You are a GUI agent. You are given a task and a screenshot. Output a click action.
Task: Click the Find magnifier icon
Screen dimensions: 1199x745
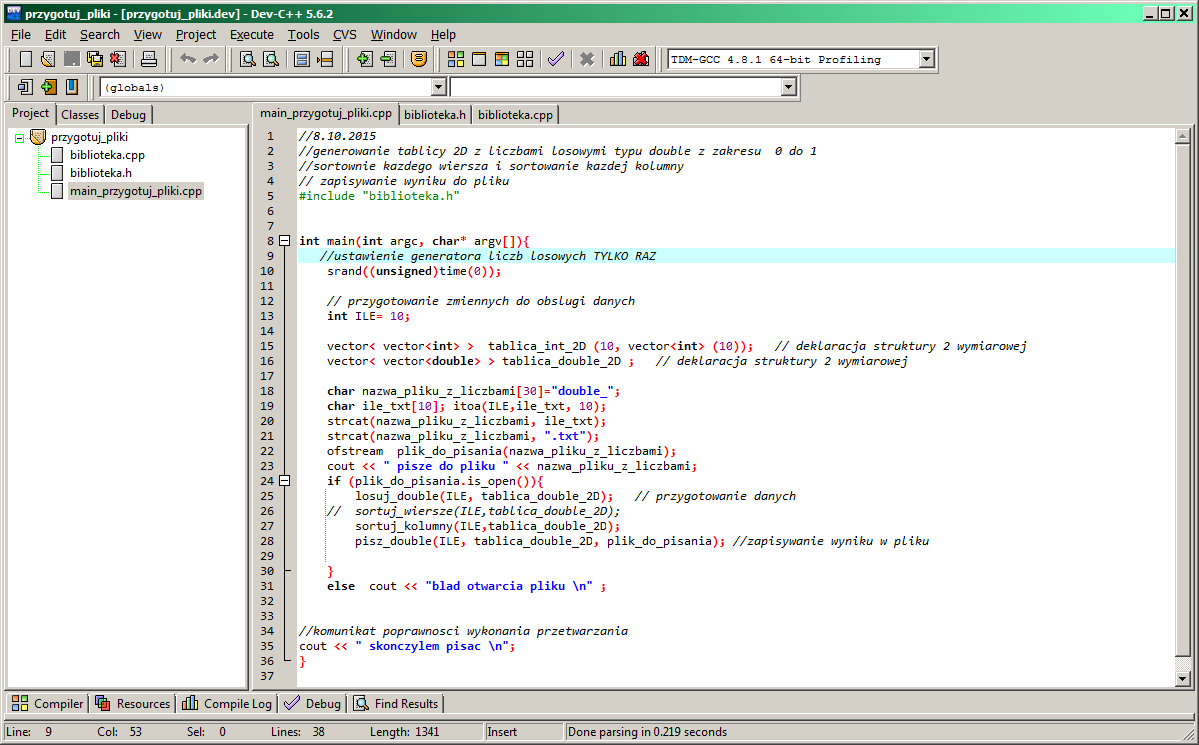(248, 59)
